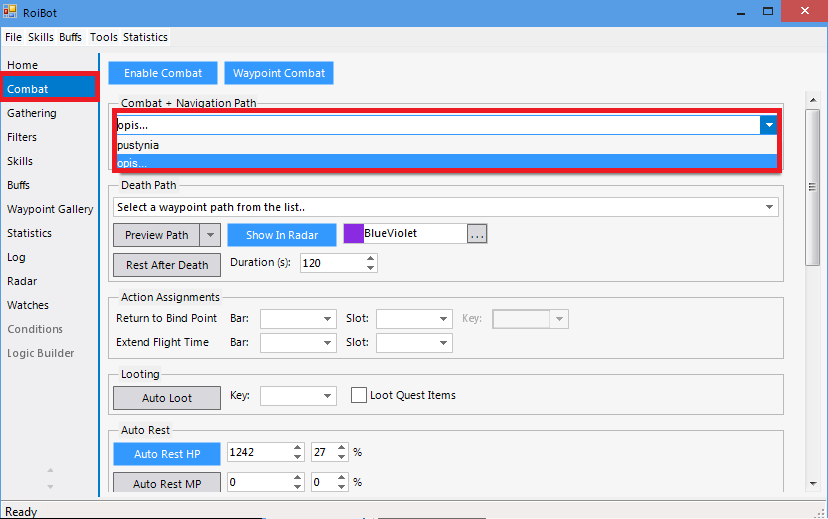Toggle Rest After Death

167,265
